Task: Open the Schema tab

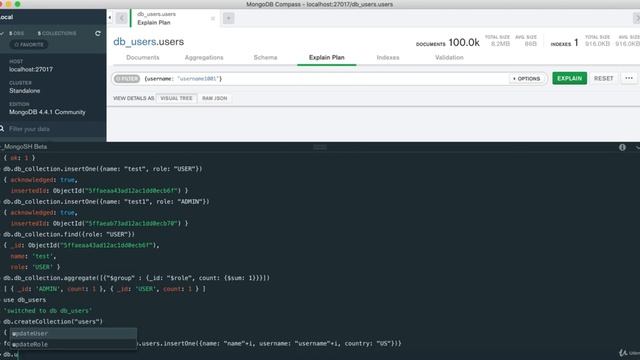Action: pyautogui.click(x=265, y=58)
